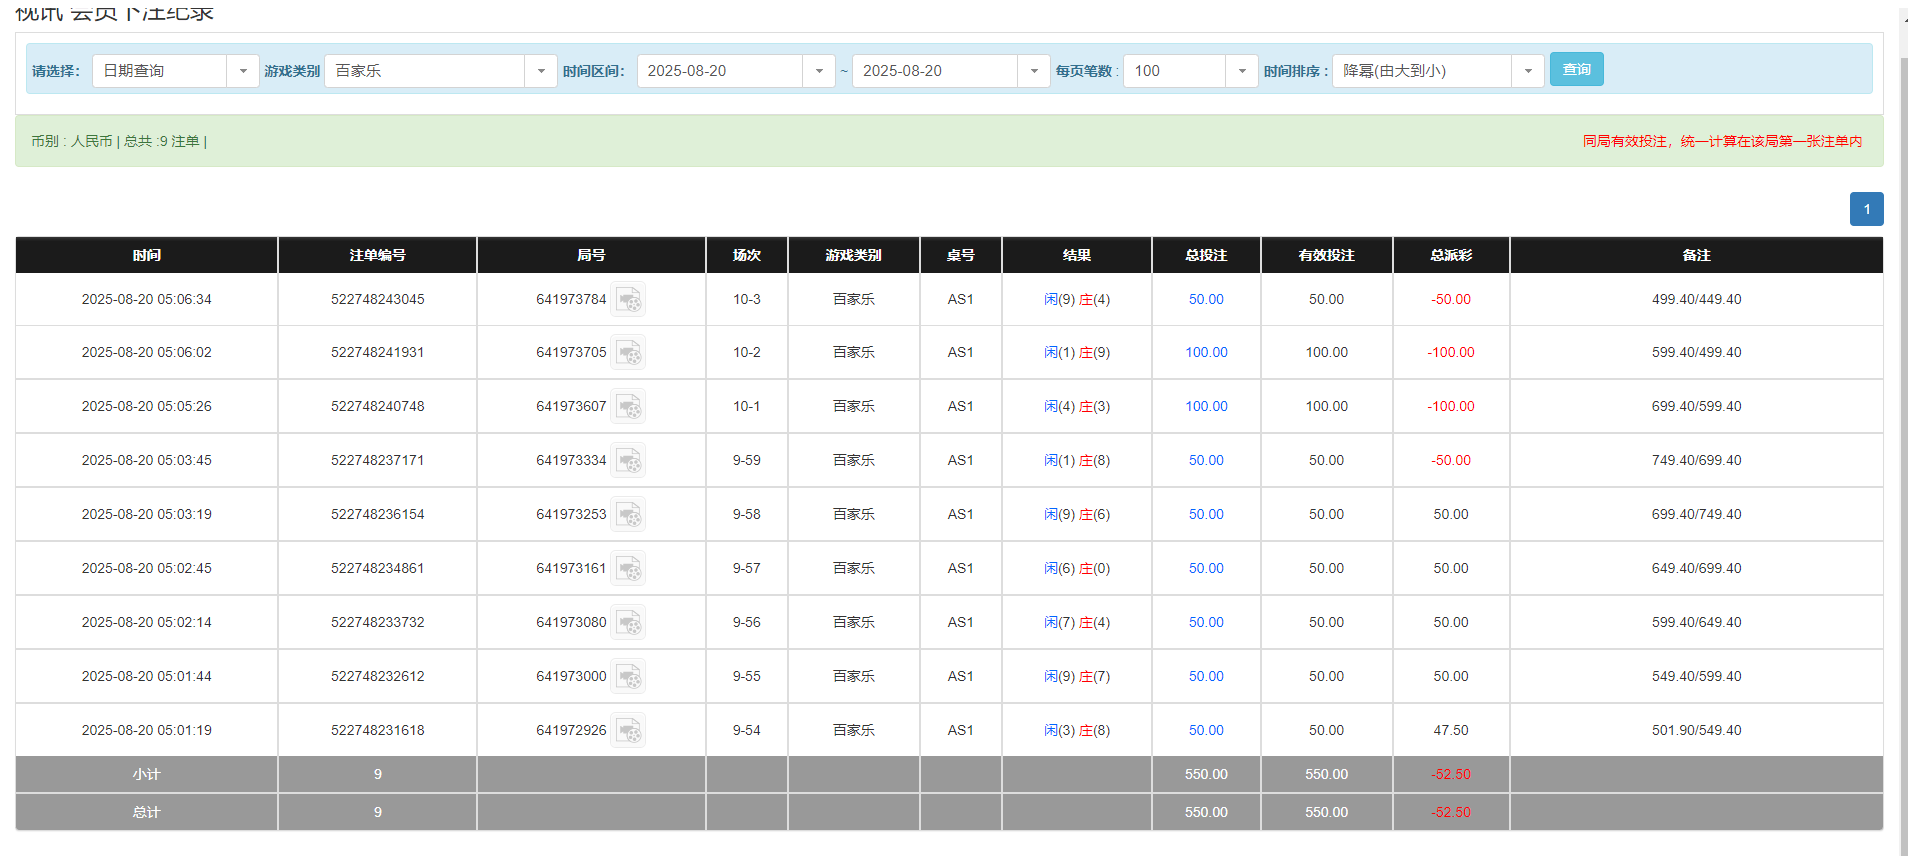1908x856 pixels.
Task: Expand the 日期查询 selection dropdown
Action: point(242,71)
